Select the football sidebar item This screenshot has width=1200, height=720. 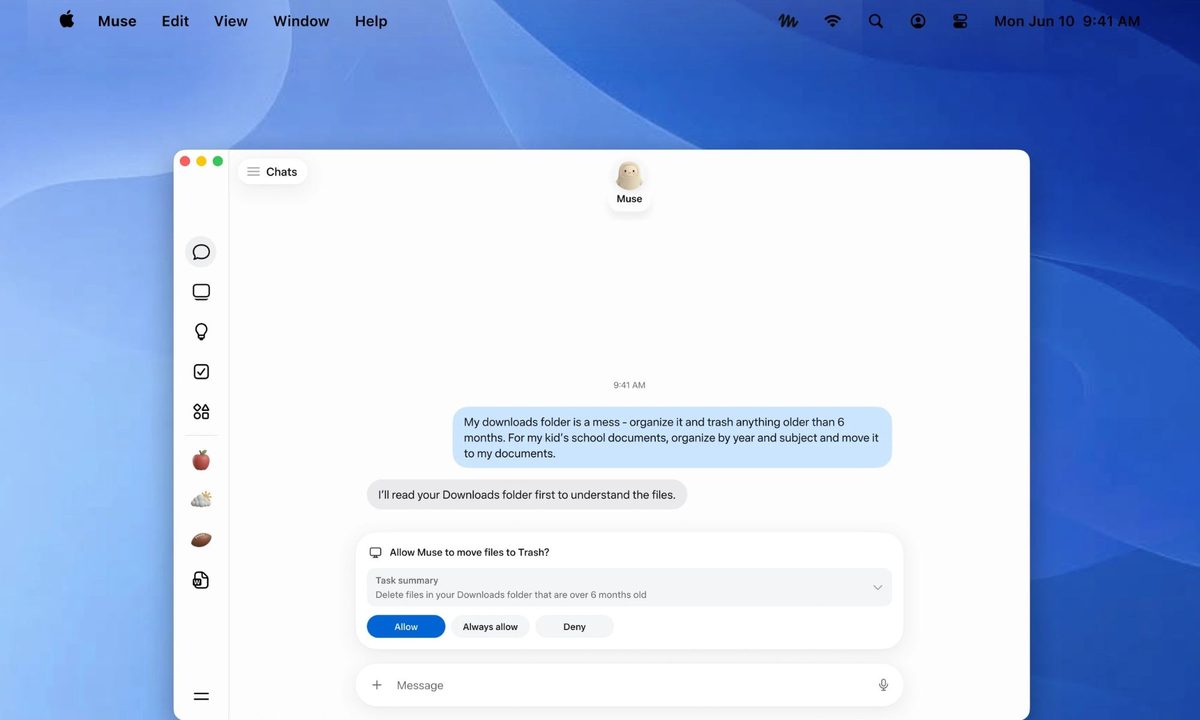[201, 540]
